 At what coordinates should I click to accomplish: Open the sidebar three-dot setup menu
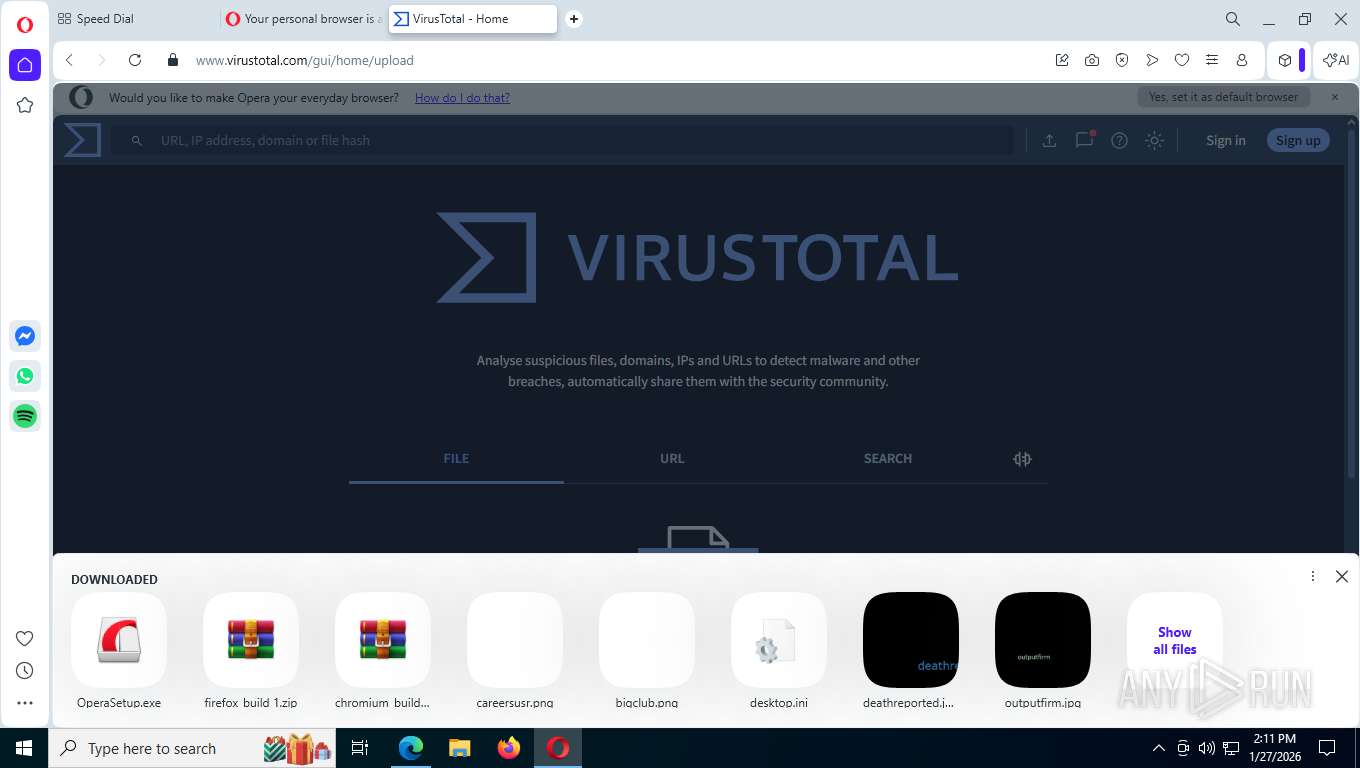pyautogui.click(x=25, y=703)
